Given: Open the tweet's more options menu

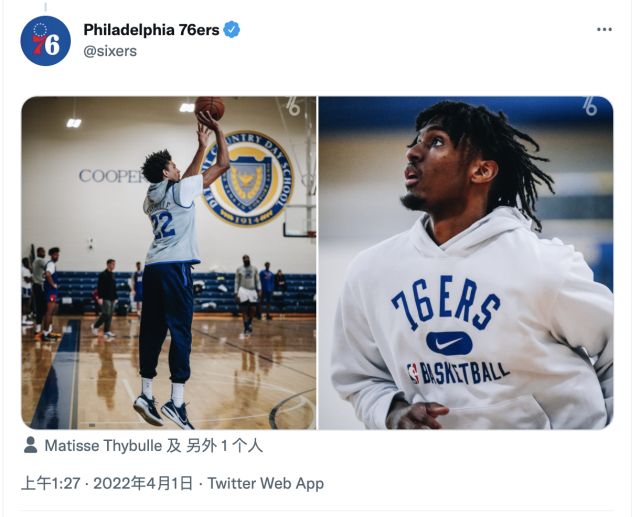Looking at the screenshot, I should pos(604,30).
